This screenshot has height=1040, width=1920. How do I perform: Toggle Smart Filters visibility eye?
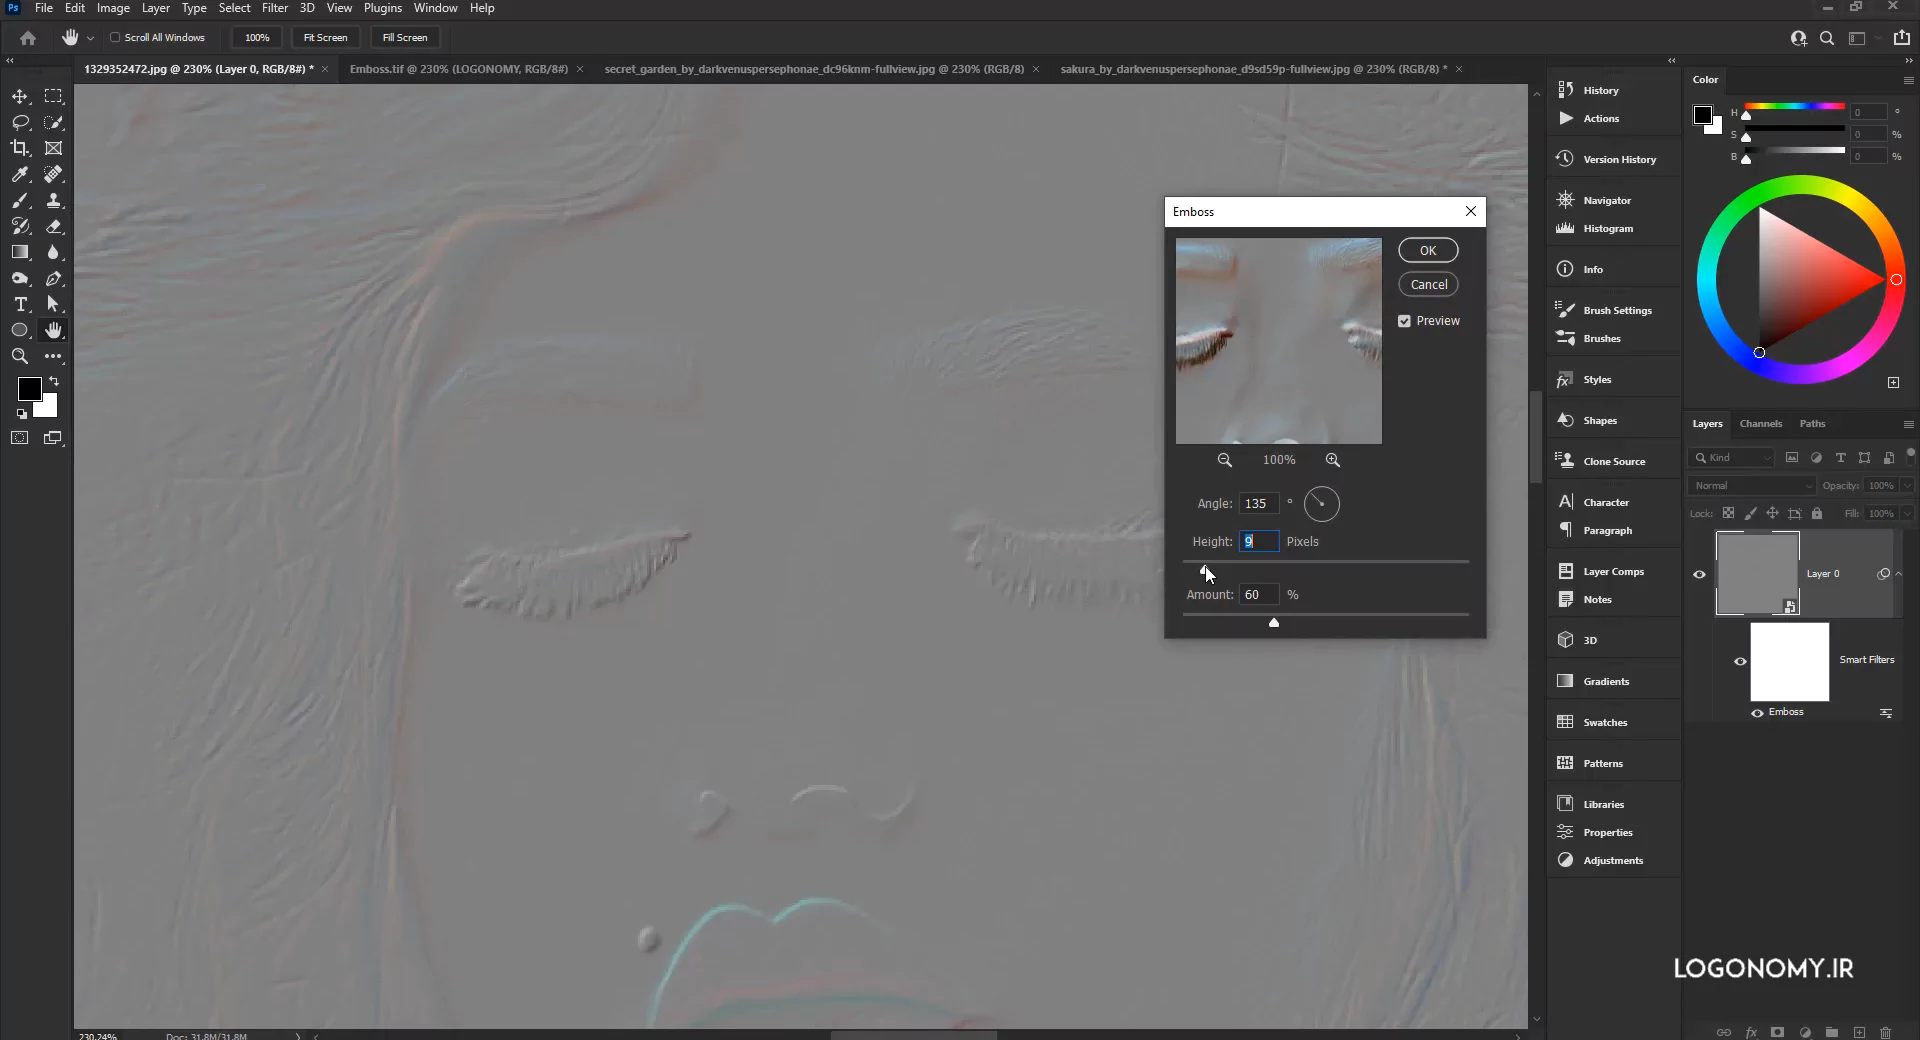coord(1740,661)
